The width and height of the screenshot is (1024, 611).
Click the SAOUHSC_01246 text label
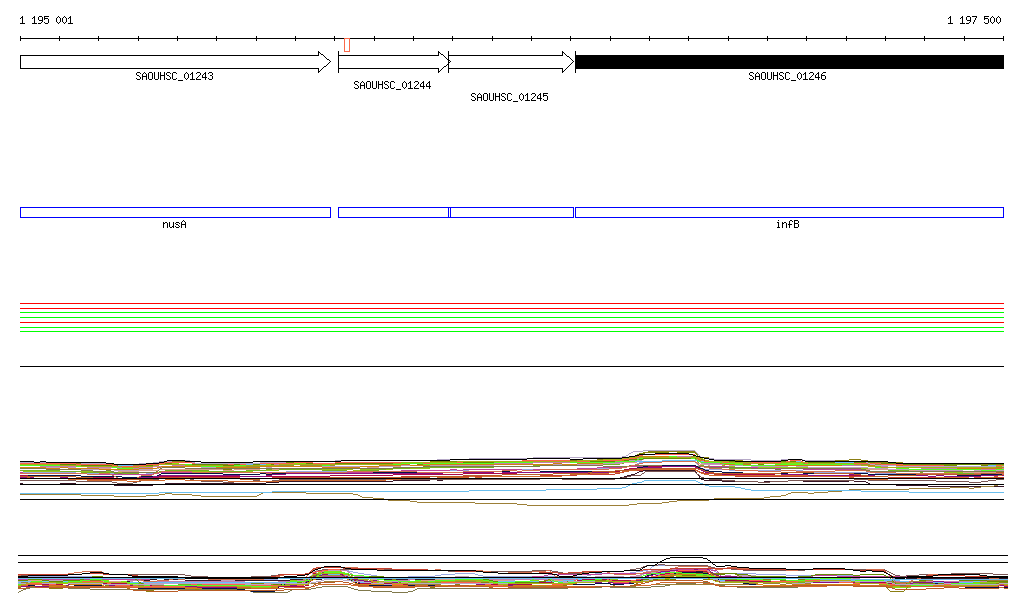point(787,76)
